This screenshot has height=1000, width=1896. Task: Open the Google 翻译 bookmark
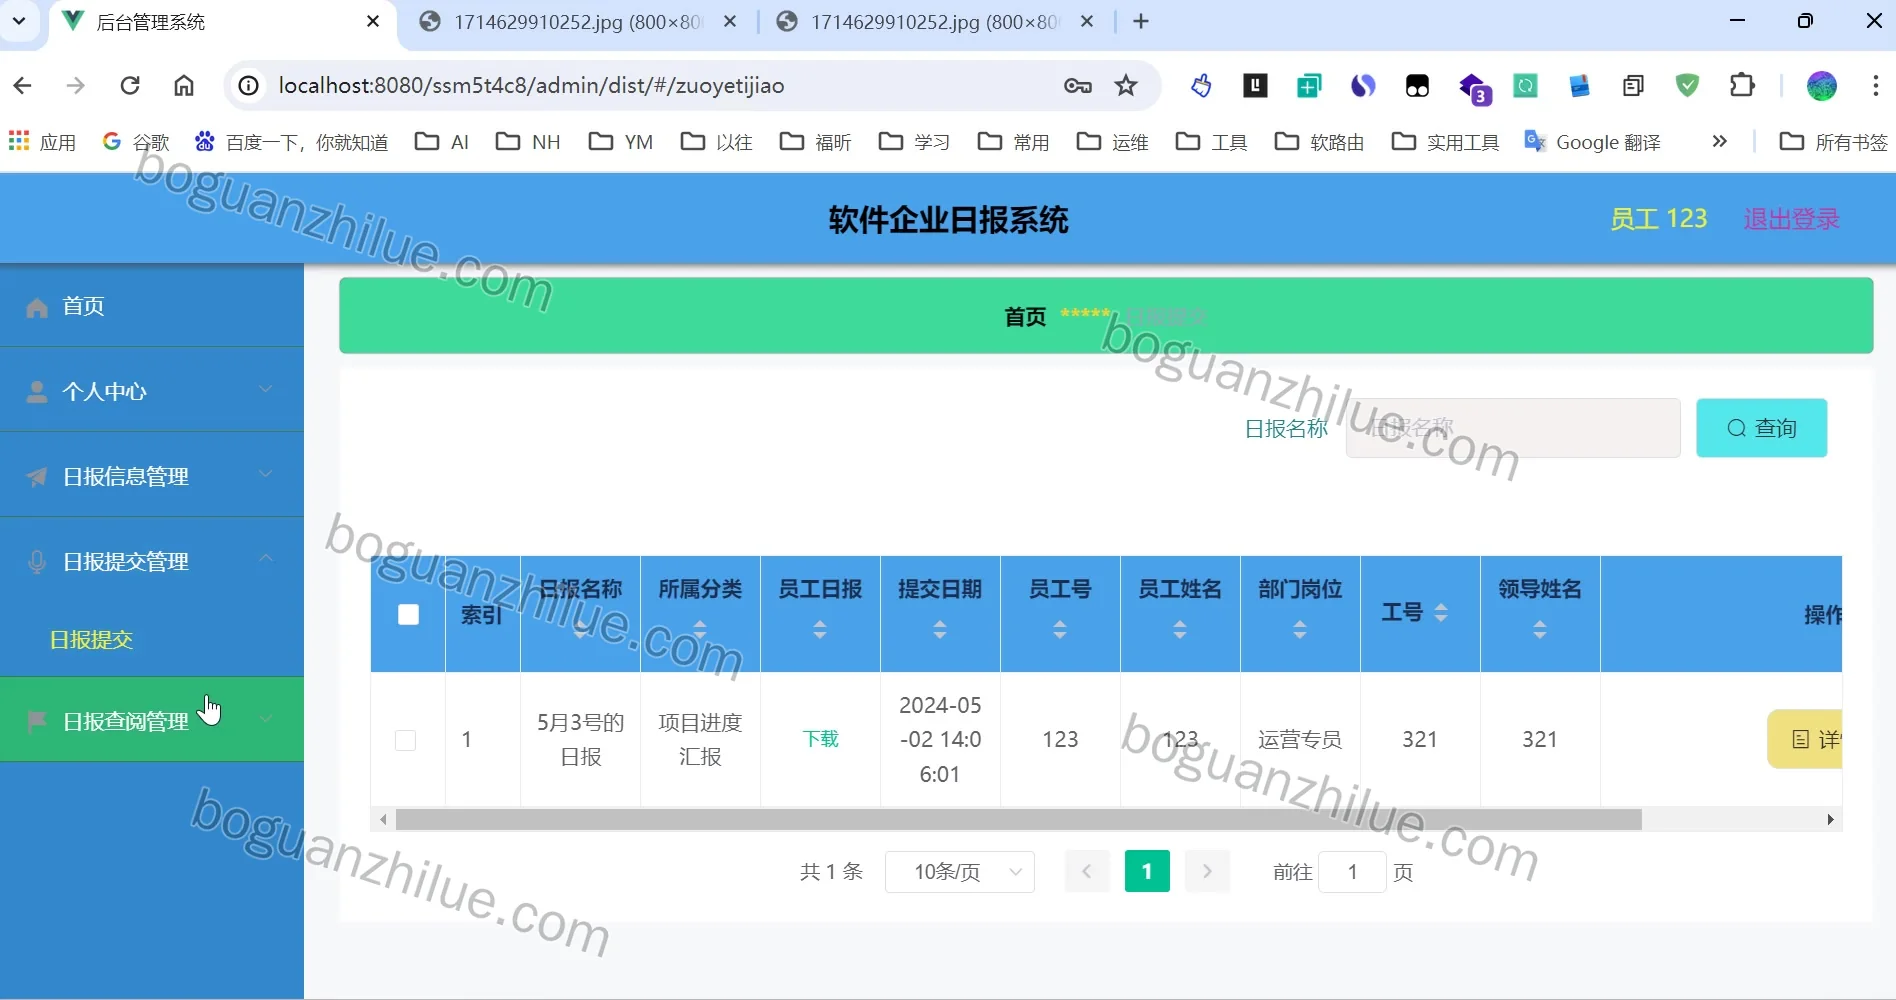click(1592, 142)
